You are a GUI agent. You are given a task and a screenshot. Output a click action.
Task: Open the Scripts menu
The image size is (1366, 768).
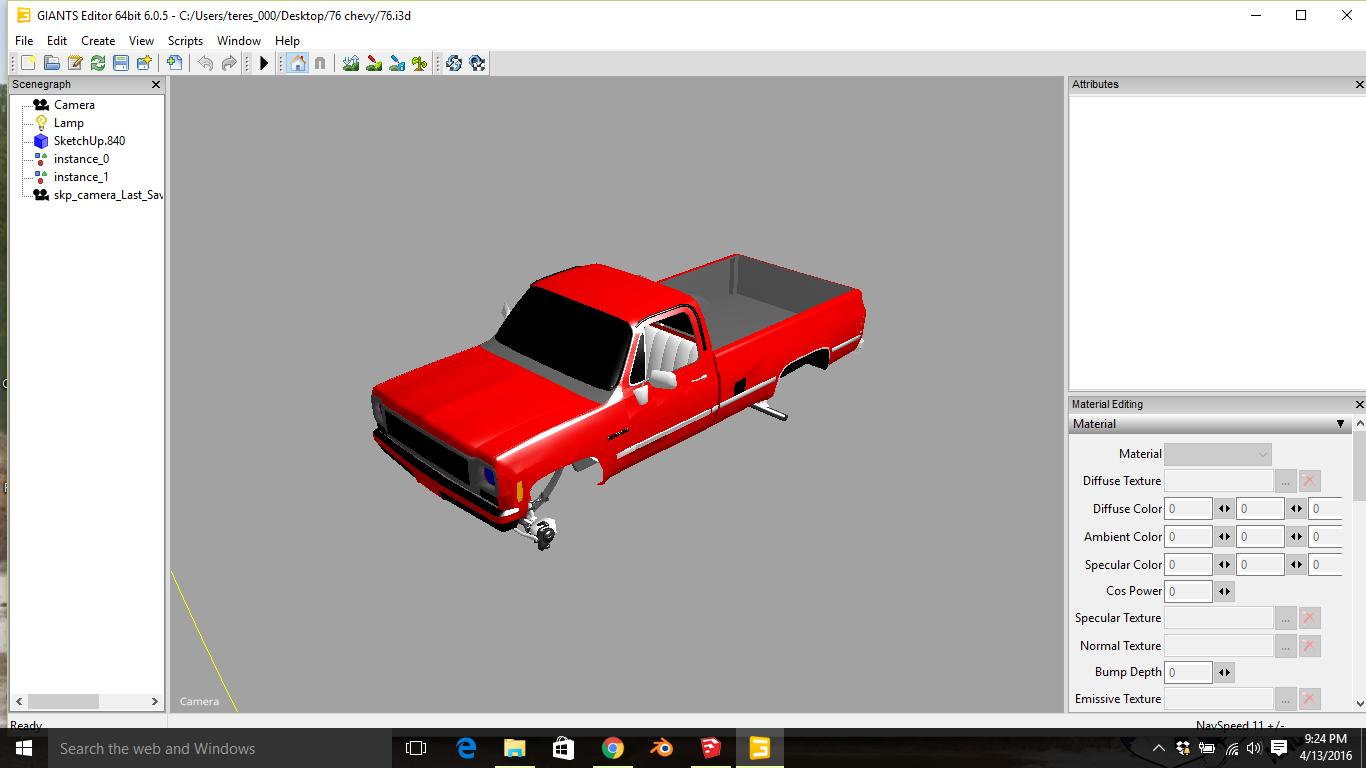185,41
